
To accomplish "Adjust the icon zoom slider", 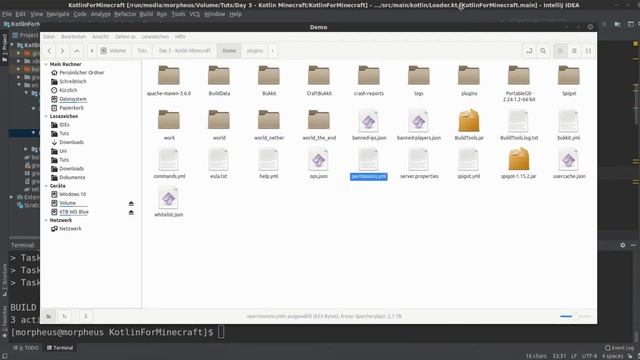I will pos(575,316).
